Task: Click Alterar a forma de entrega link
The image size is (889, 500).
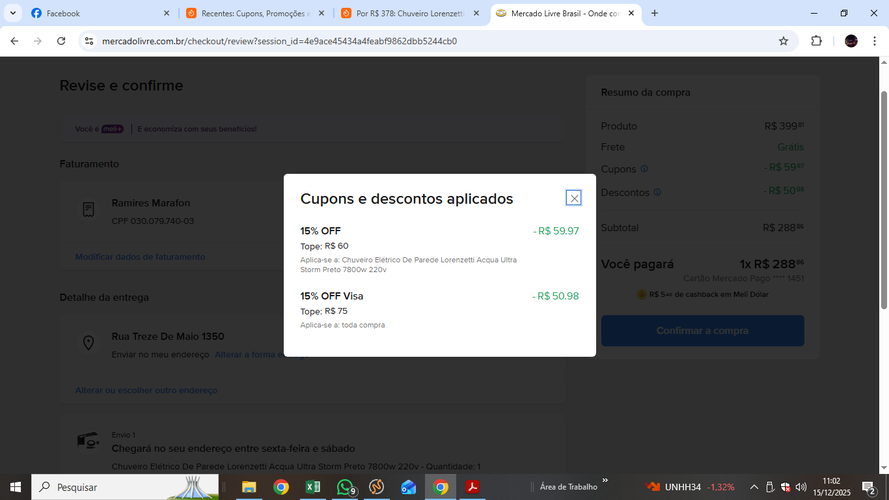Action: tap(259, 354)
